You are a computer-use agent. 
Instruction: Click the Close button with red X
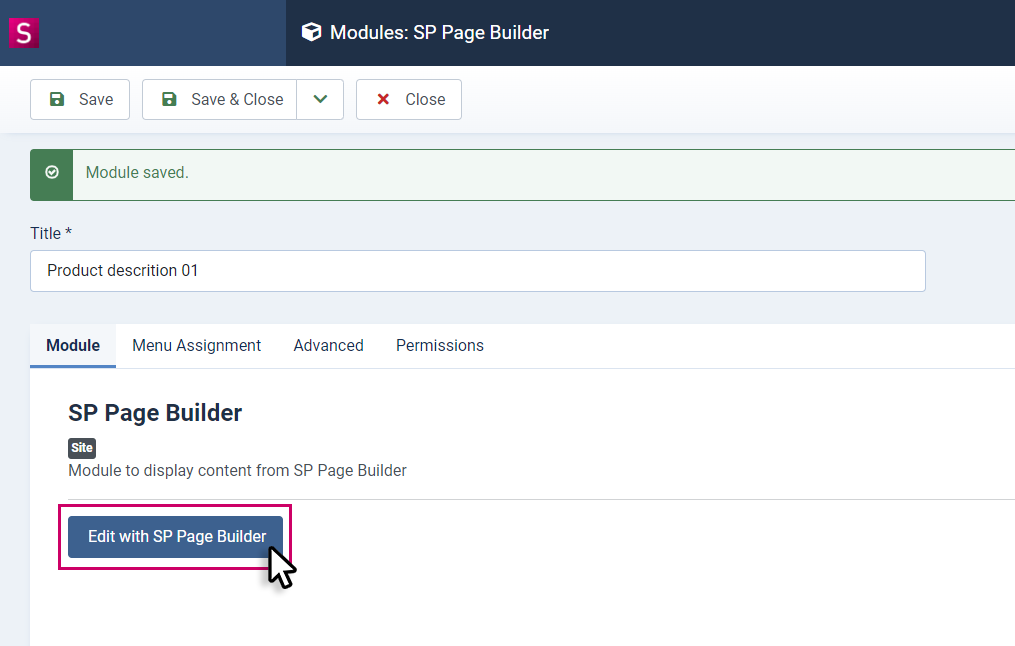click(x=409, y=100)
